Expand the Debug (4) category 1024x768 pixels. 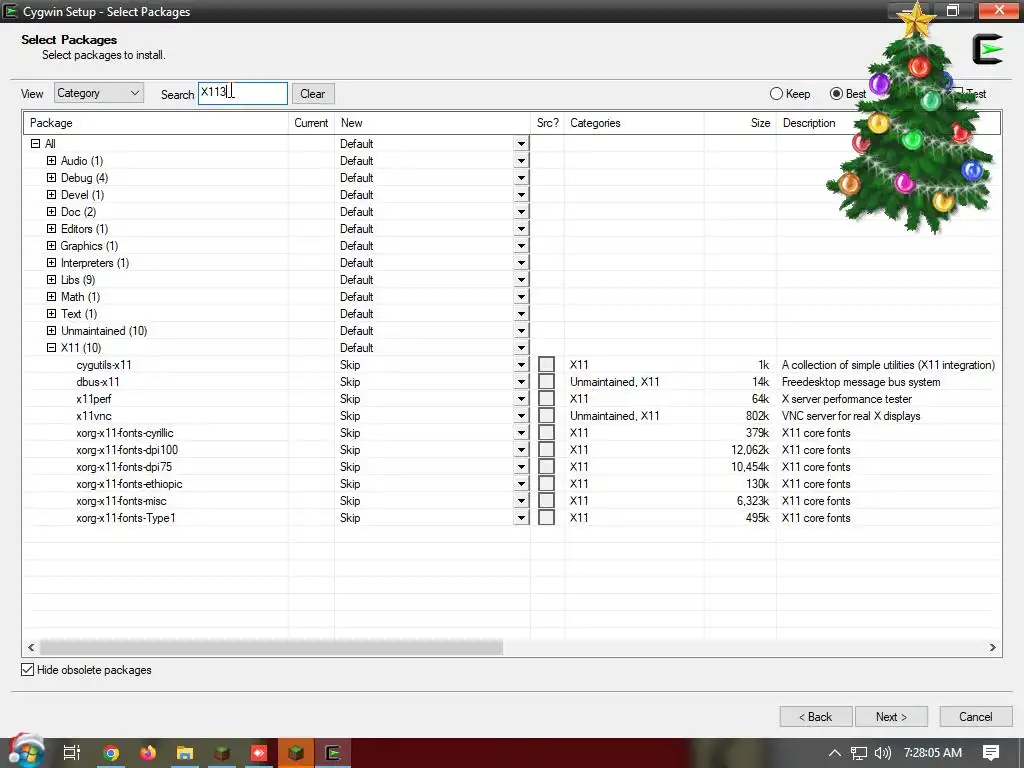(51, 178)
